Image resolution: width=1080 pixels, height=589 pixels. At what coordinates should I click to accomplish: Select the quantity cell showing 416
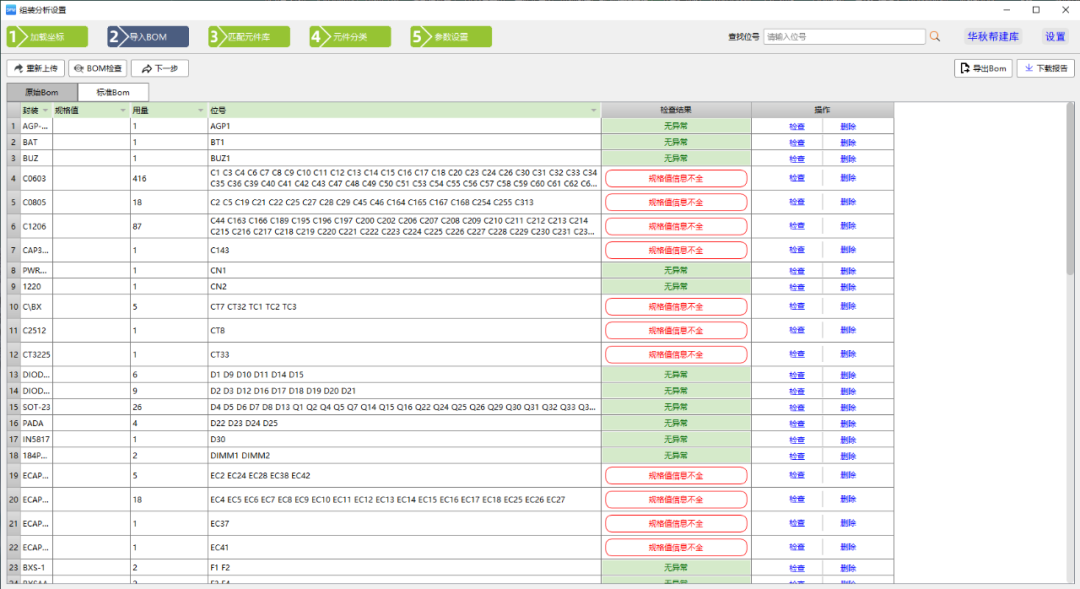(x=169, y=178)
